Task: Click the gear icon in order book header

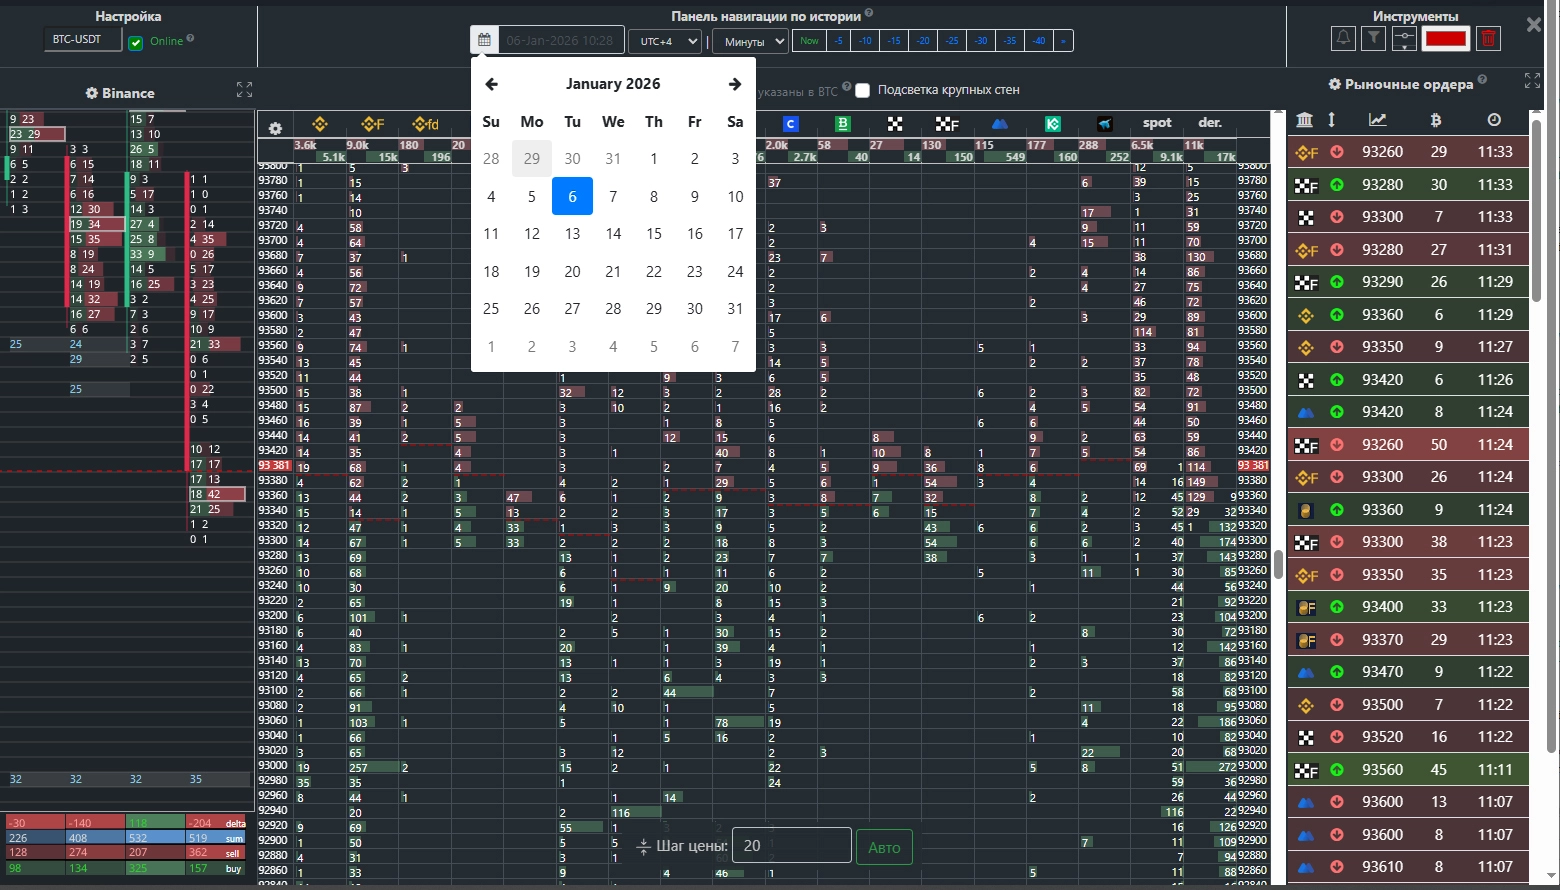Action: coord(275,128)
